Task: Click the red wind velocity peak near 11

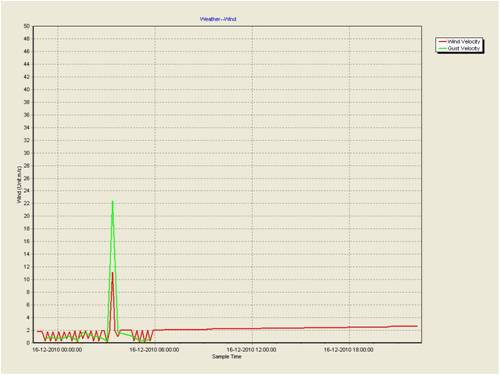Action: click(113, 273)
